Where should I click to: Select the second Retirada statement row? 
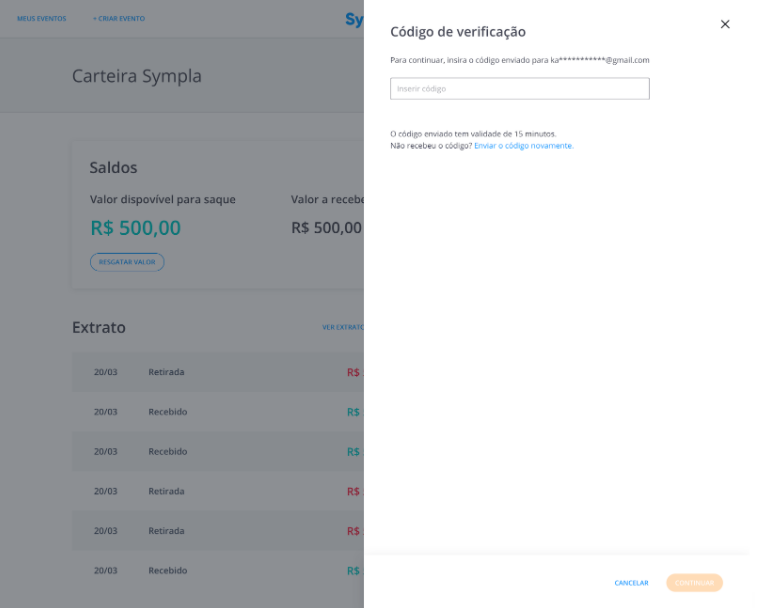coord(218,491)
